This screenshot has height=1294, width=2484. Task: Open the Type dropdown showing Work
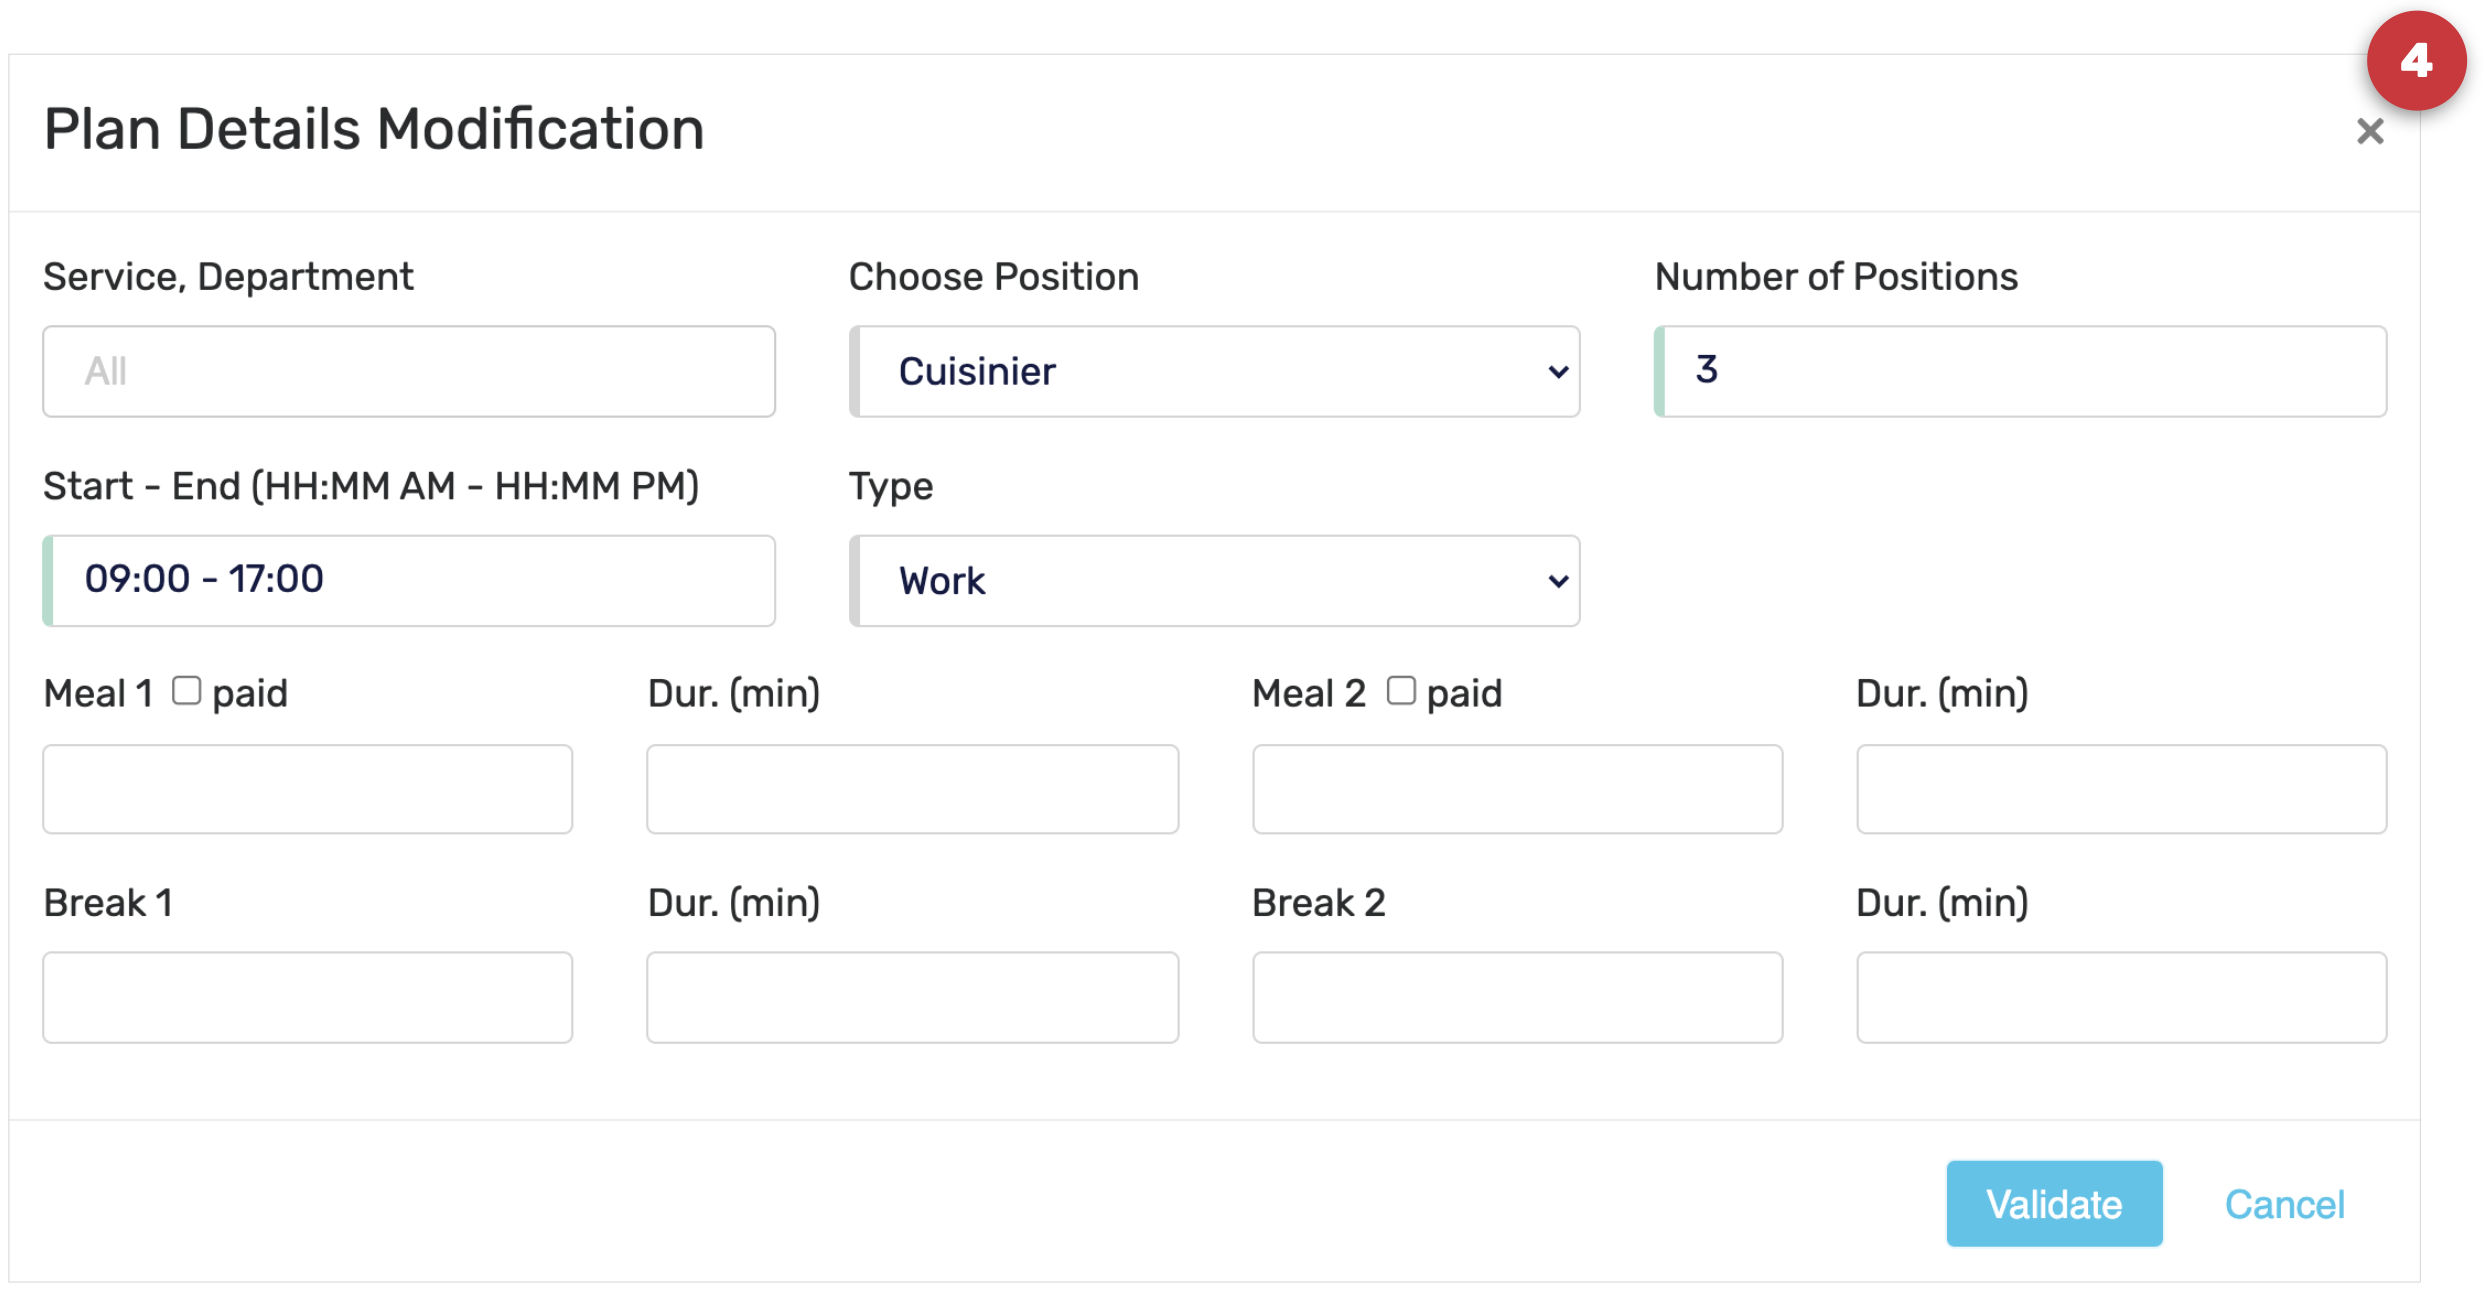tap(1214, 581)
